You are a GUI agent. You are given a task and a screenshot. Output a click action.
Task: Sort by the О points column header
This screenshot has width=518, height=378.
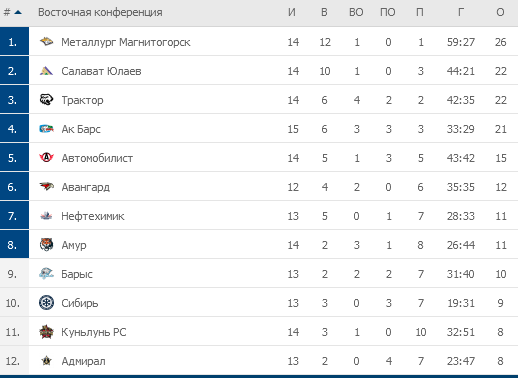pyautogui.click(x=500, y=12)
